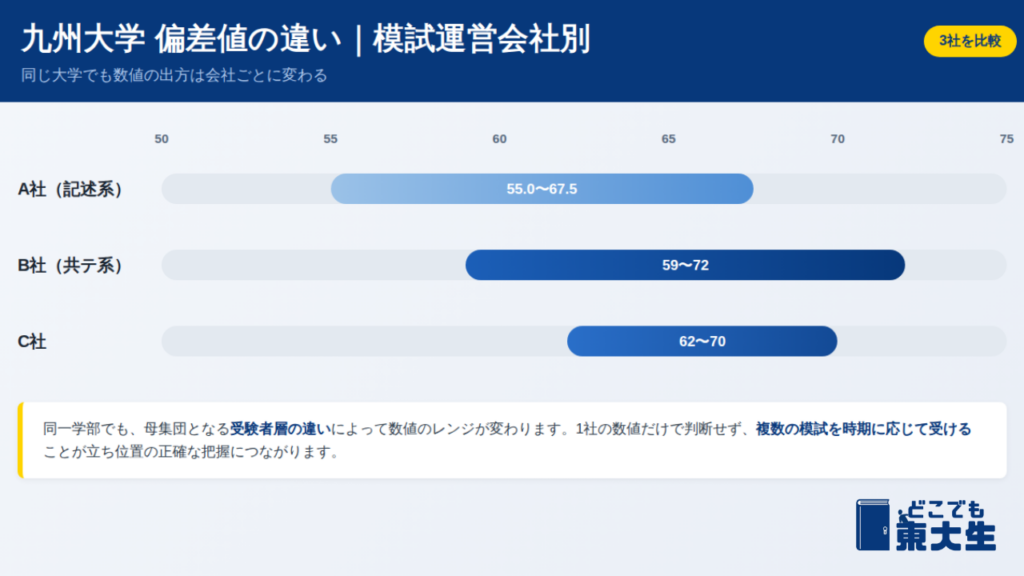
Task: Select the B社 bar labeled 59〜72
Action: tap(685, 265)
